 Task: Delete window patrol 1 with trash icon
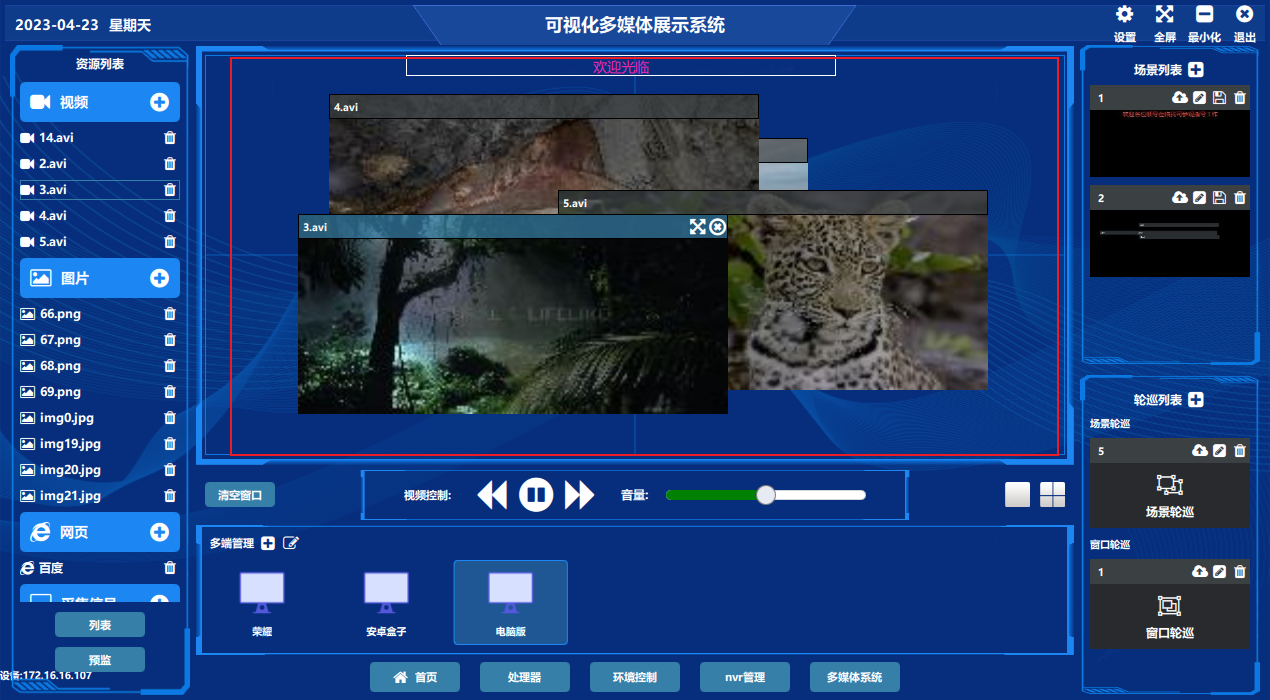tap(1240, 572)
